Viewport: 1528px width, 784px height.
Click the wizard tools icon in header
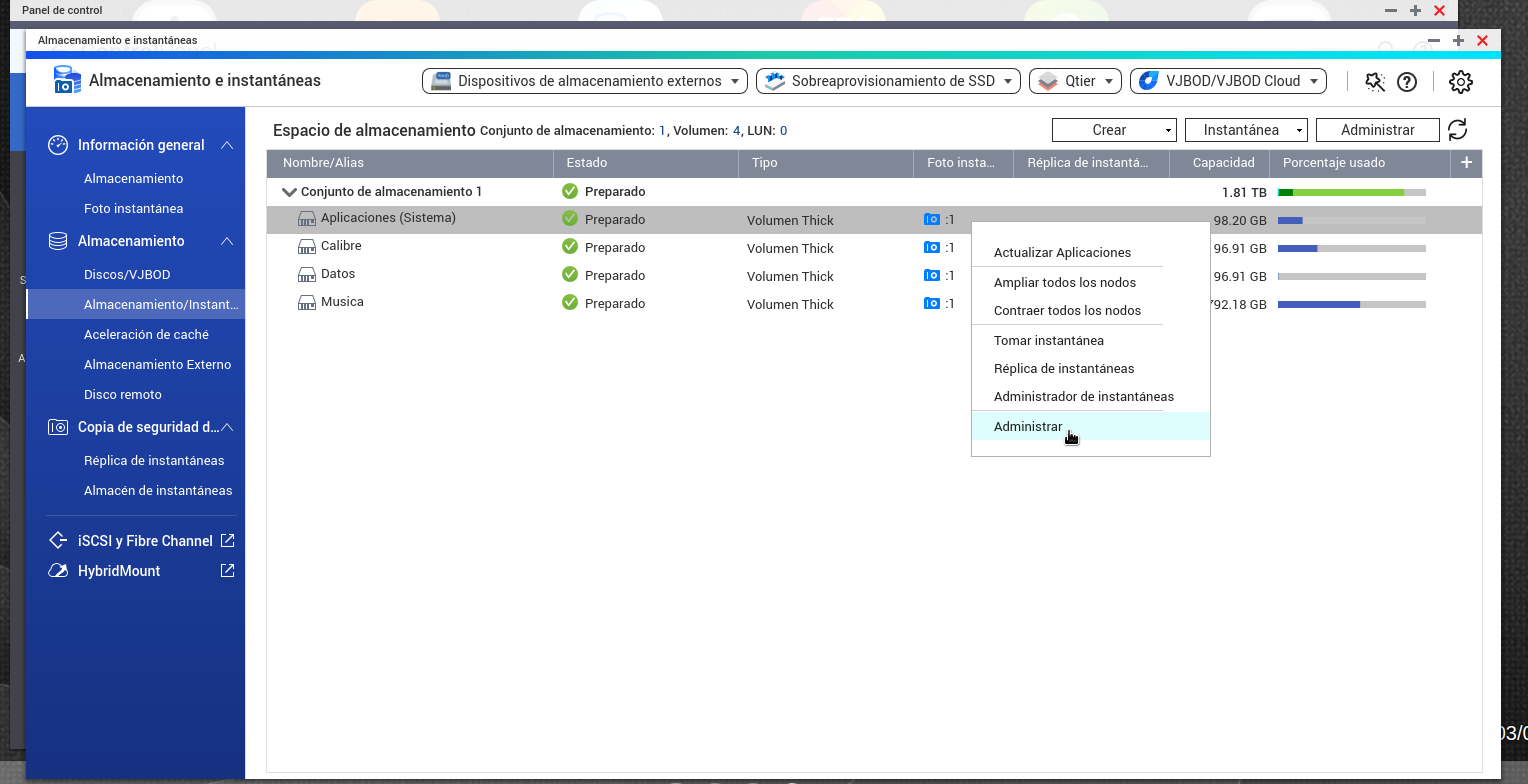(x=1375, y=82)
